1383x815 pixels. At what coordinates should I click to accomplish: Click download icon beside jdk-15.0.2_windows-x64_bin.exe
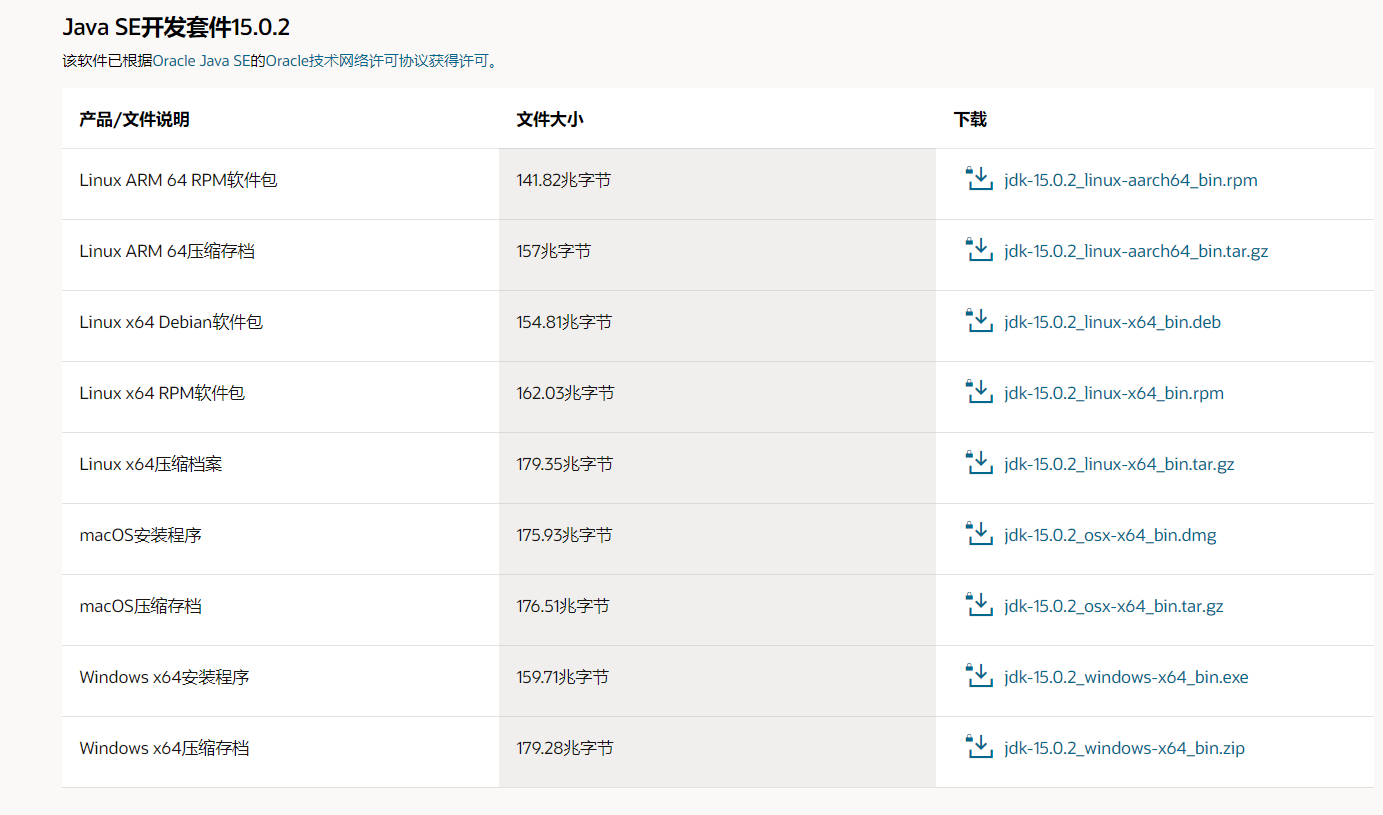point(979,676)
